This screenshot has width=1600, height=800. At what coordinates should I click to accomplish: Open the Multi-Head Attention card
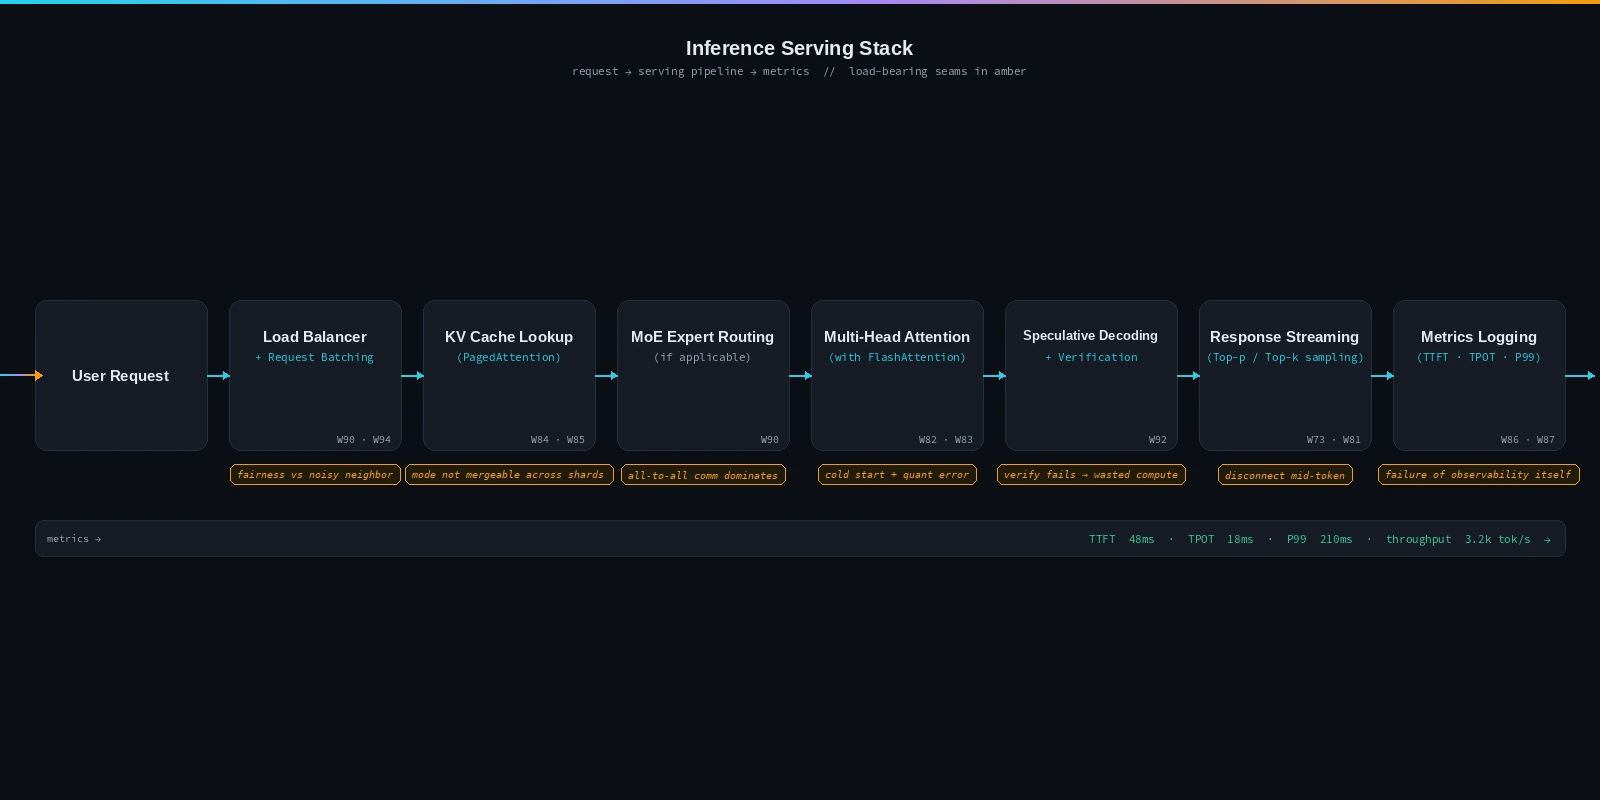[x=897, y=375]
